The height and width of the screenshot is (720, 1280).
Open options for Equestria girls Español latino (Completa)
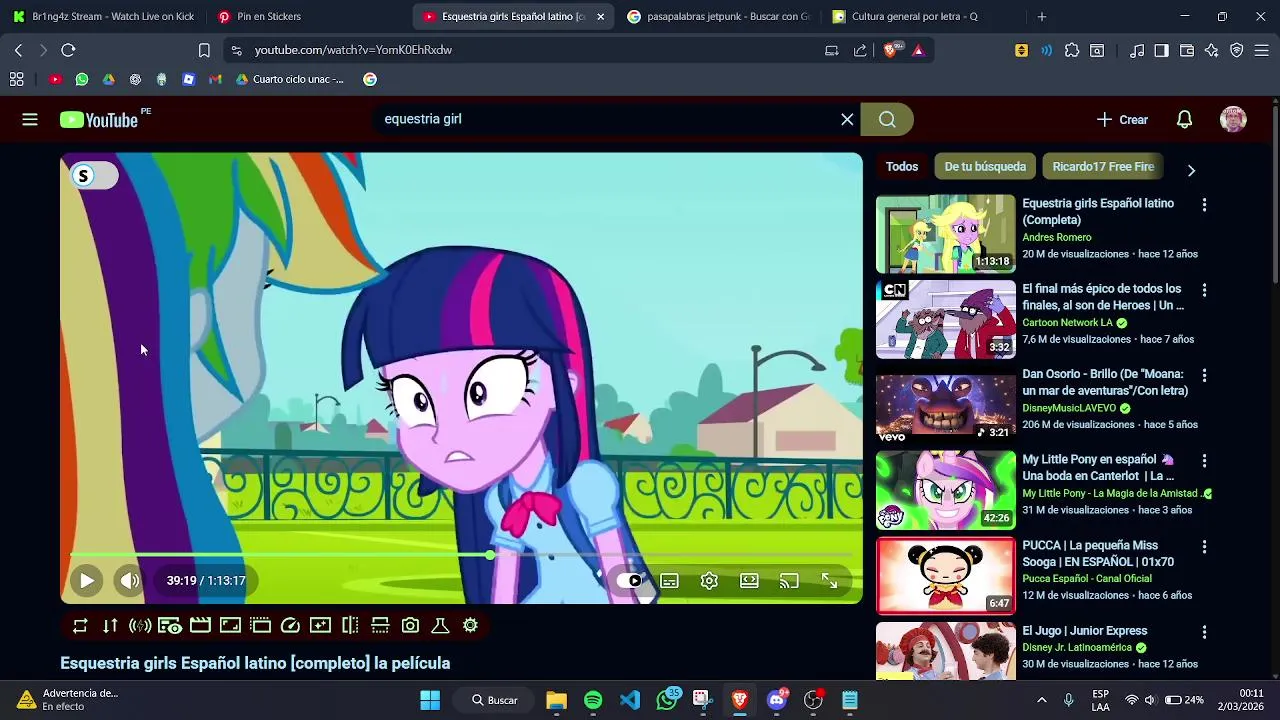1204,204
